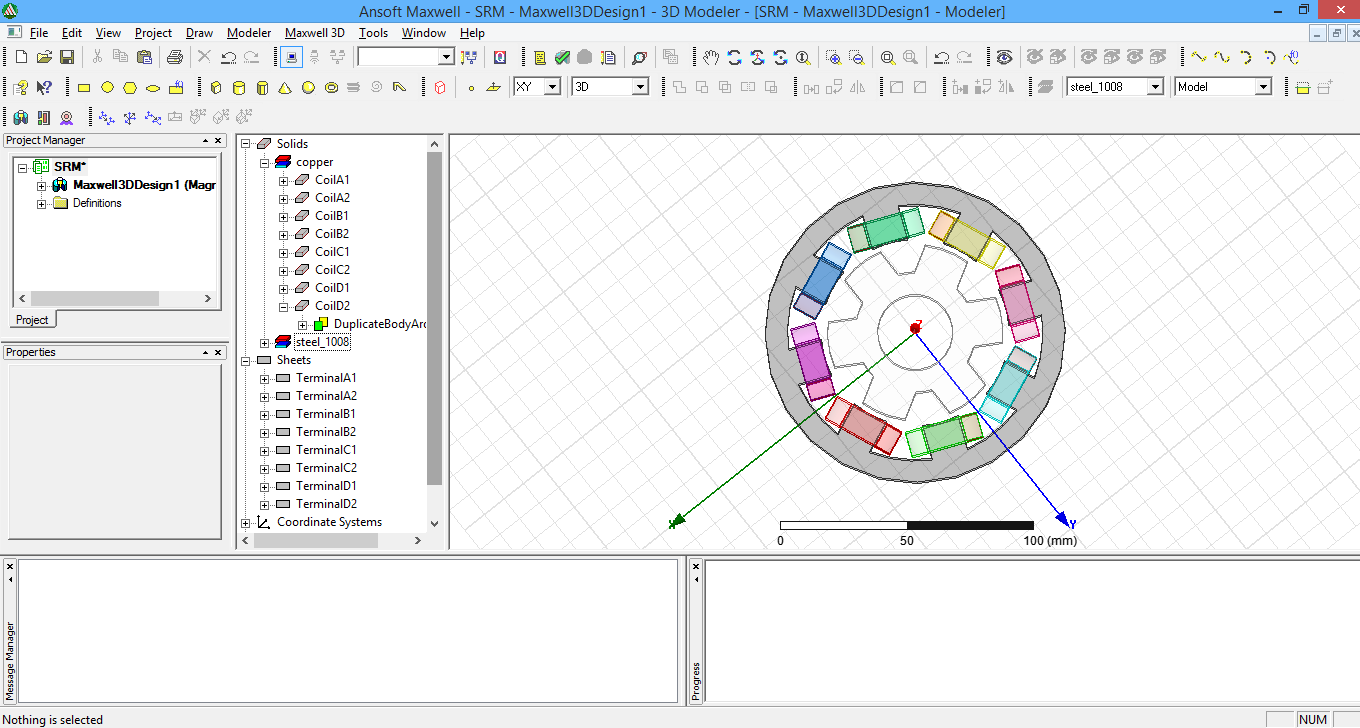Select the Draw box tool
This screenshot has height=728, width=1360.
216,87
